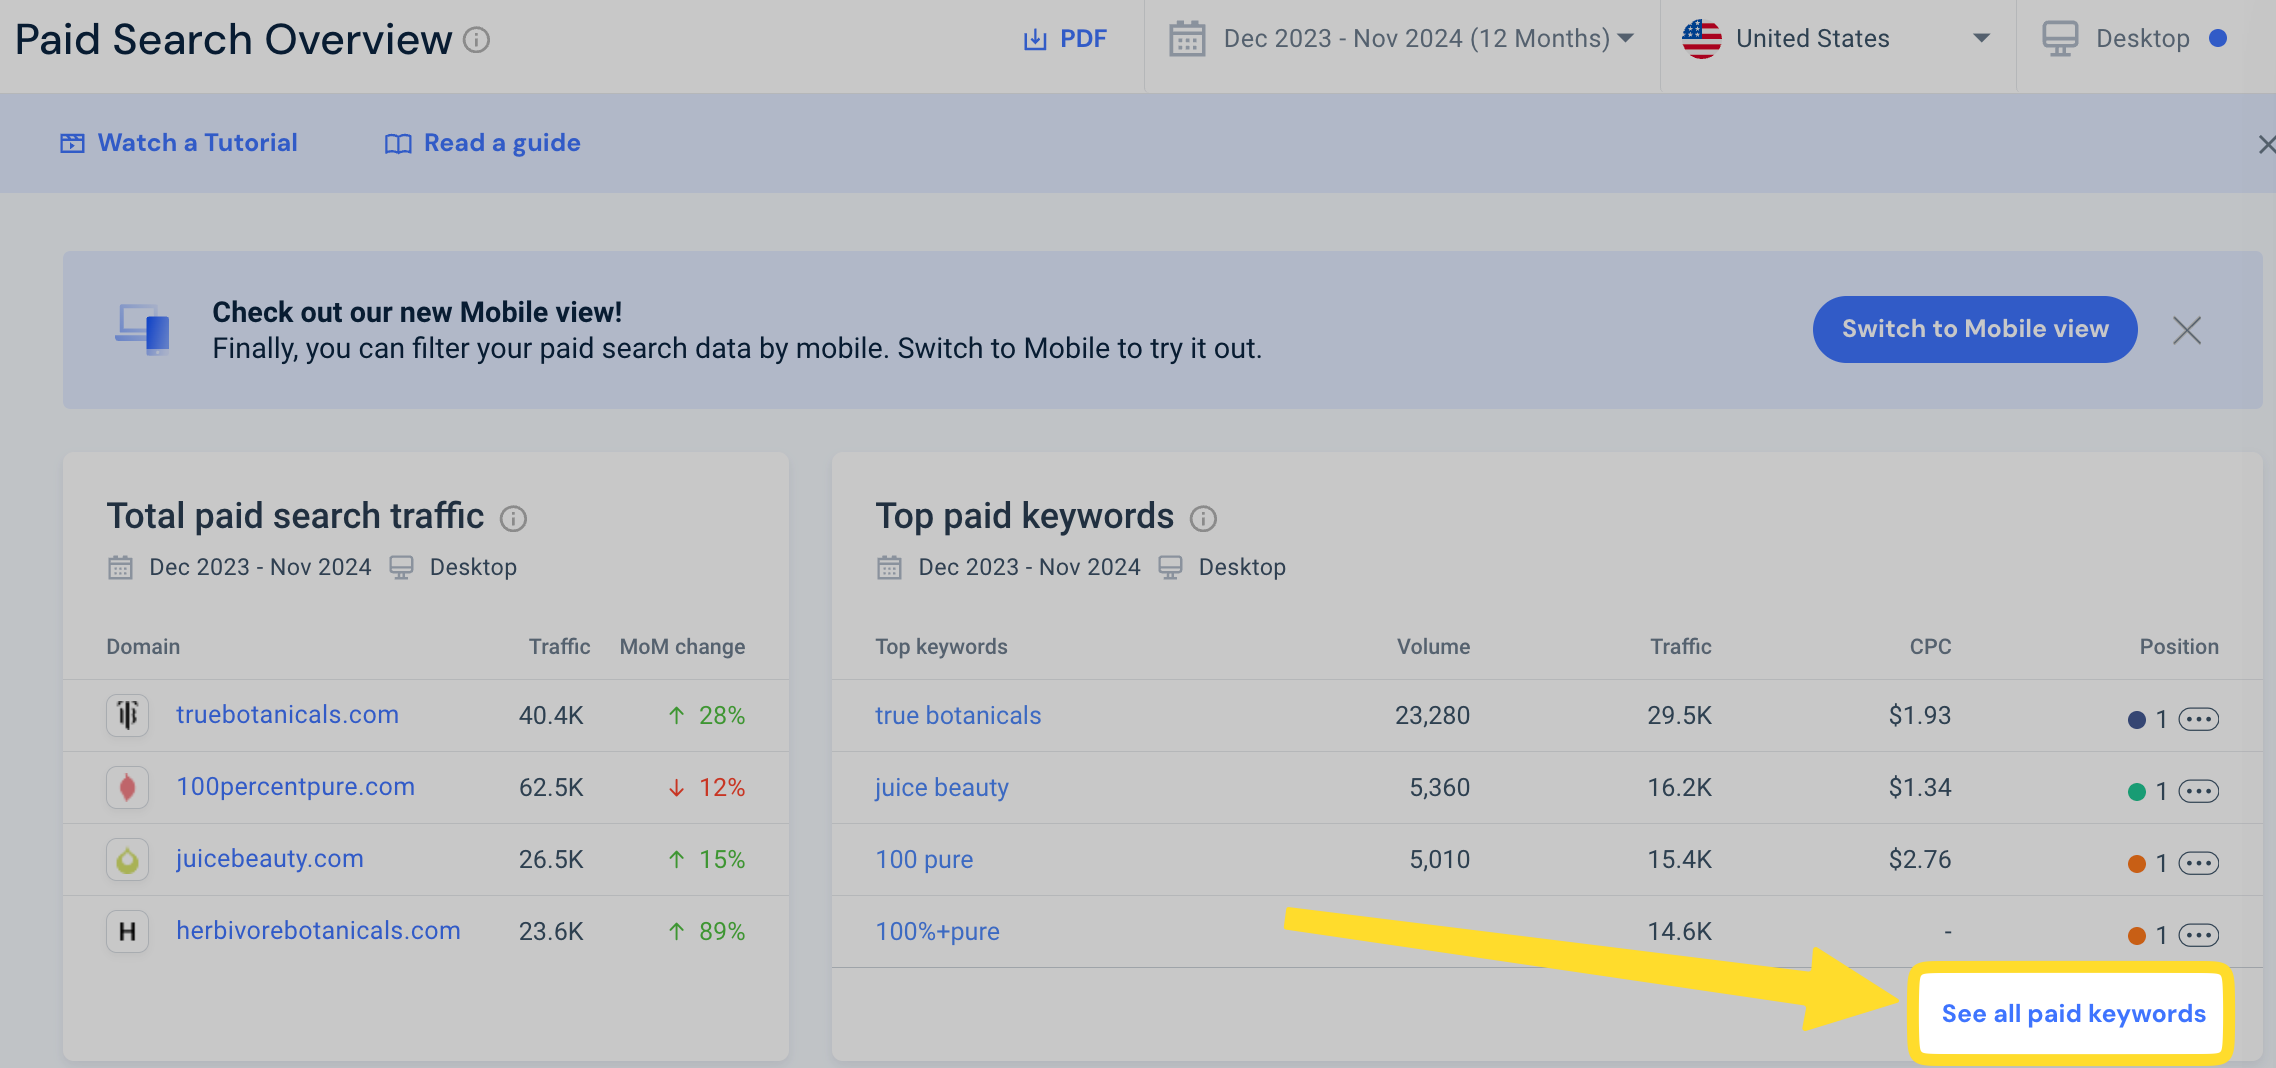The image size is (2276, 1068).
Task: Click the juicebeauty.com favicon
Action: [x=128, y=859]
